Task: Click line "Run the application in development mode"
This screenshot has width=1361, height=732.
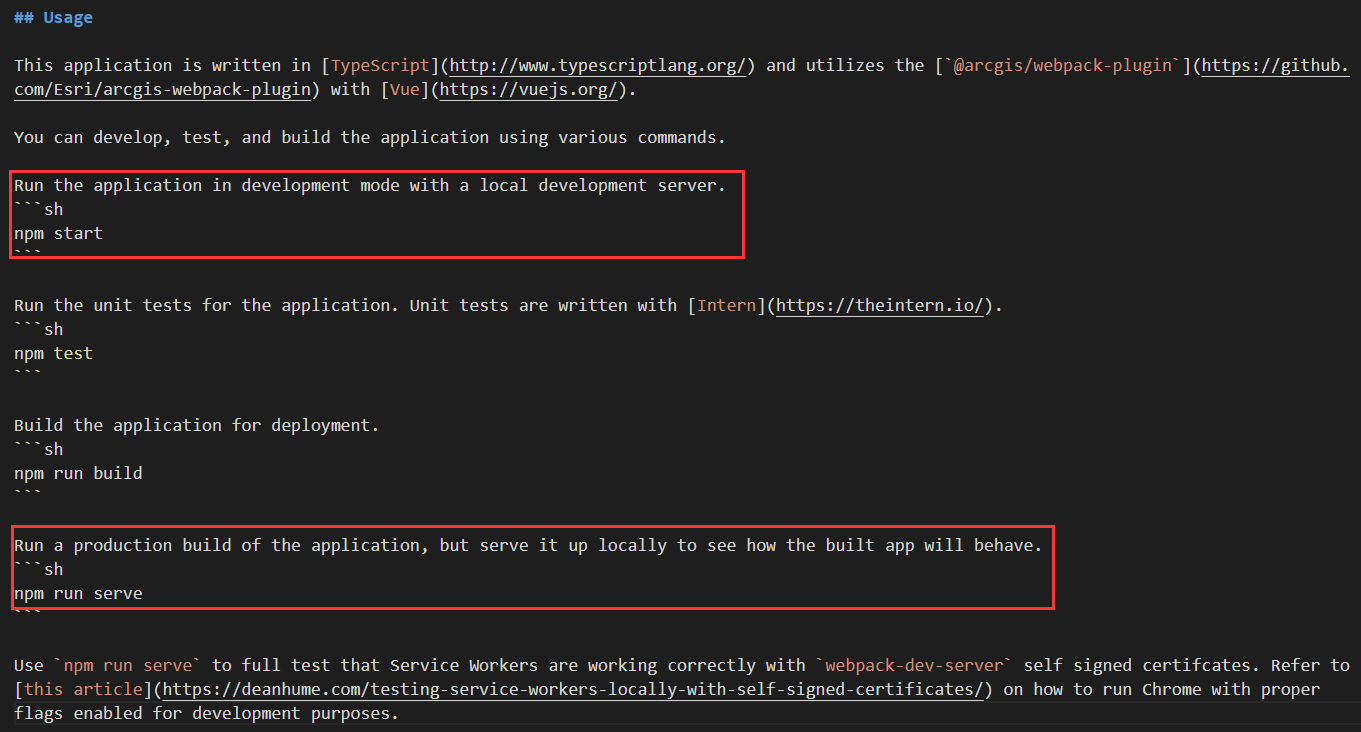Action: tap(370, 185)
